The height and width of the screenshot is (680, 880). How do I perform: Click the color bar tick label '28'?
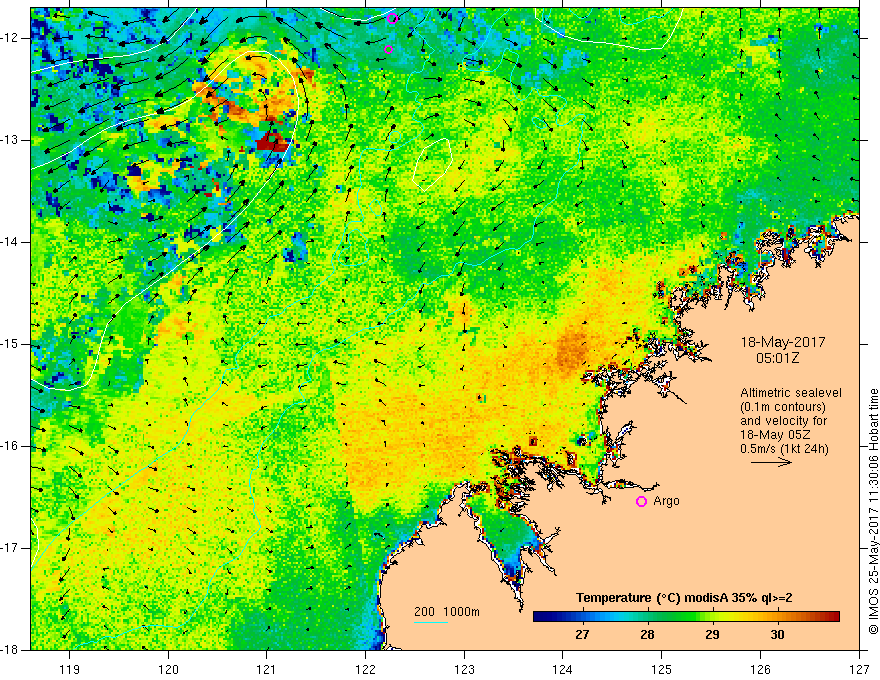point(647,635)
